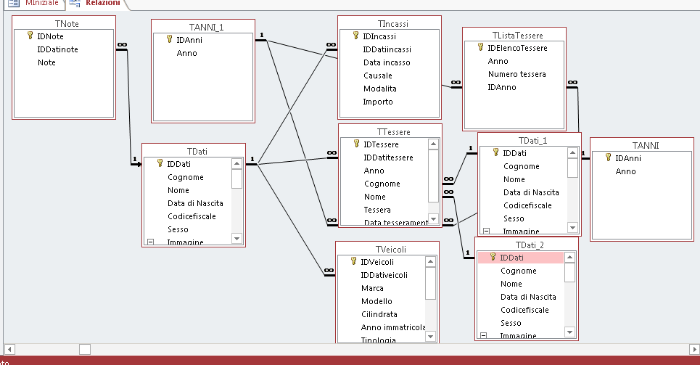700x365 pixels.
Task: Click the key icon in the TDati_2 table
Action: coord(493,257)
